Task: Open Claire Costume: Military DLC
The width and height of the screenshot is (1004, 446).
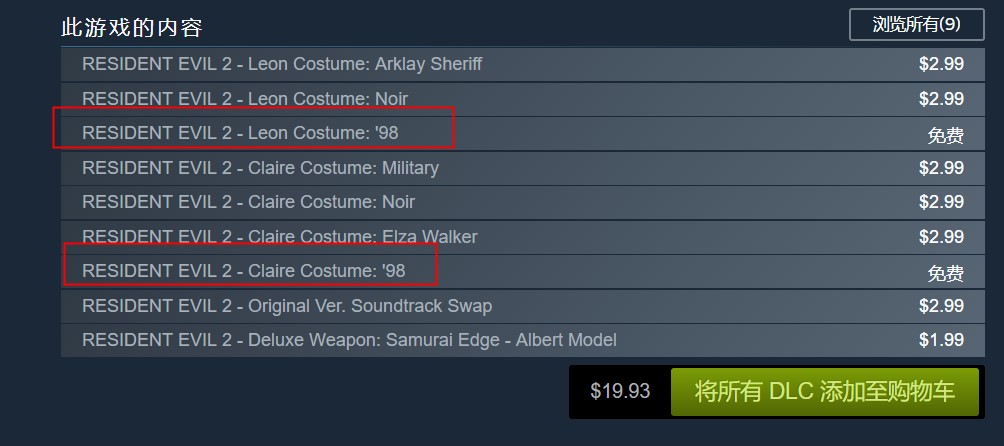Action: [522, 168]
